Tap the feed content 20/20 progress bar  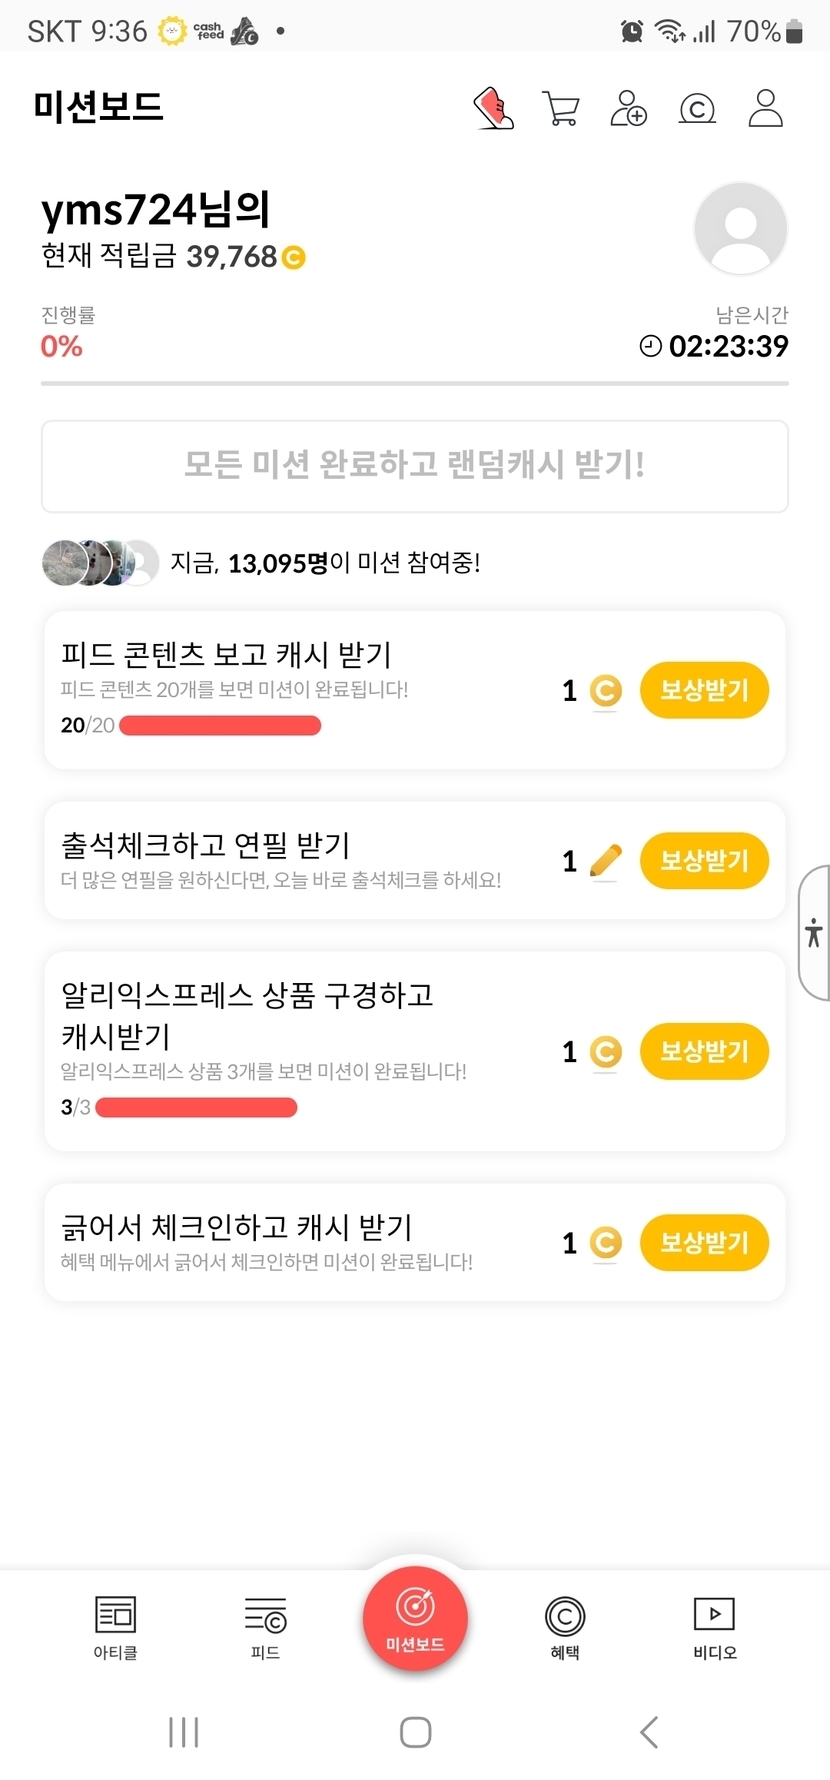(x=220, y=726)
